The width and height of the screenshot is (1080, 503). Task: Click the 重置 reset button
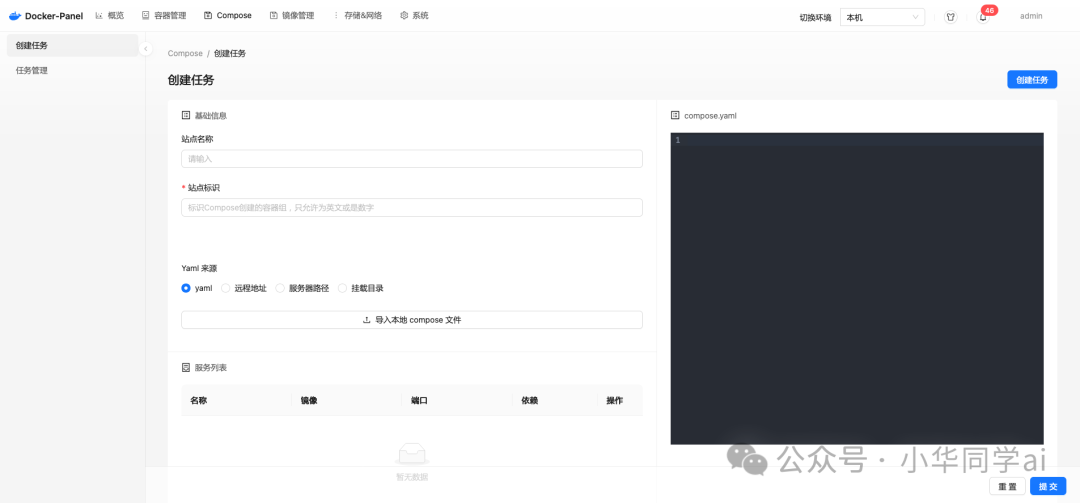coord(1007,486)
